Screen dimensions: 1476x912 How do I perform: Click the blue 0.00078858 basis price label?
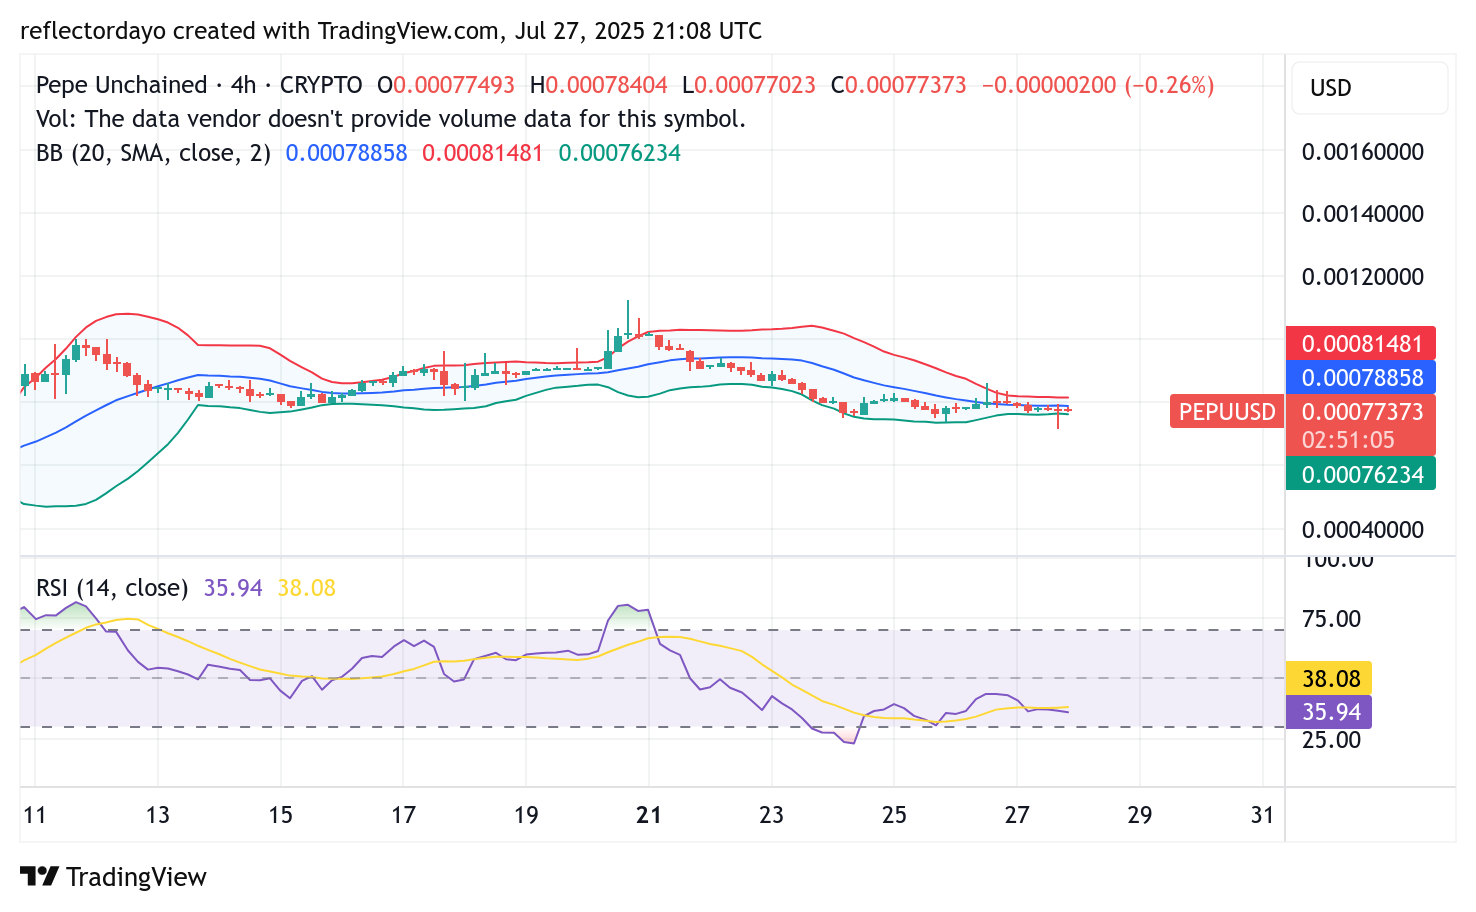tap(1361, 378)
